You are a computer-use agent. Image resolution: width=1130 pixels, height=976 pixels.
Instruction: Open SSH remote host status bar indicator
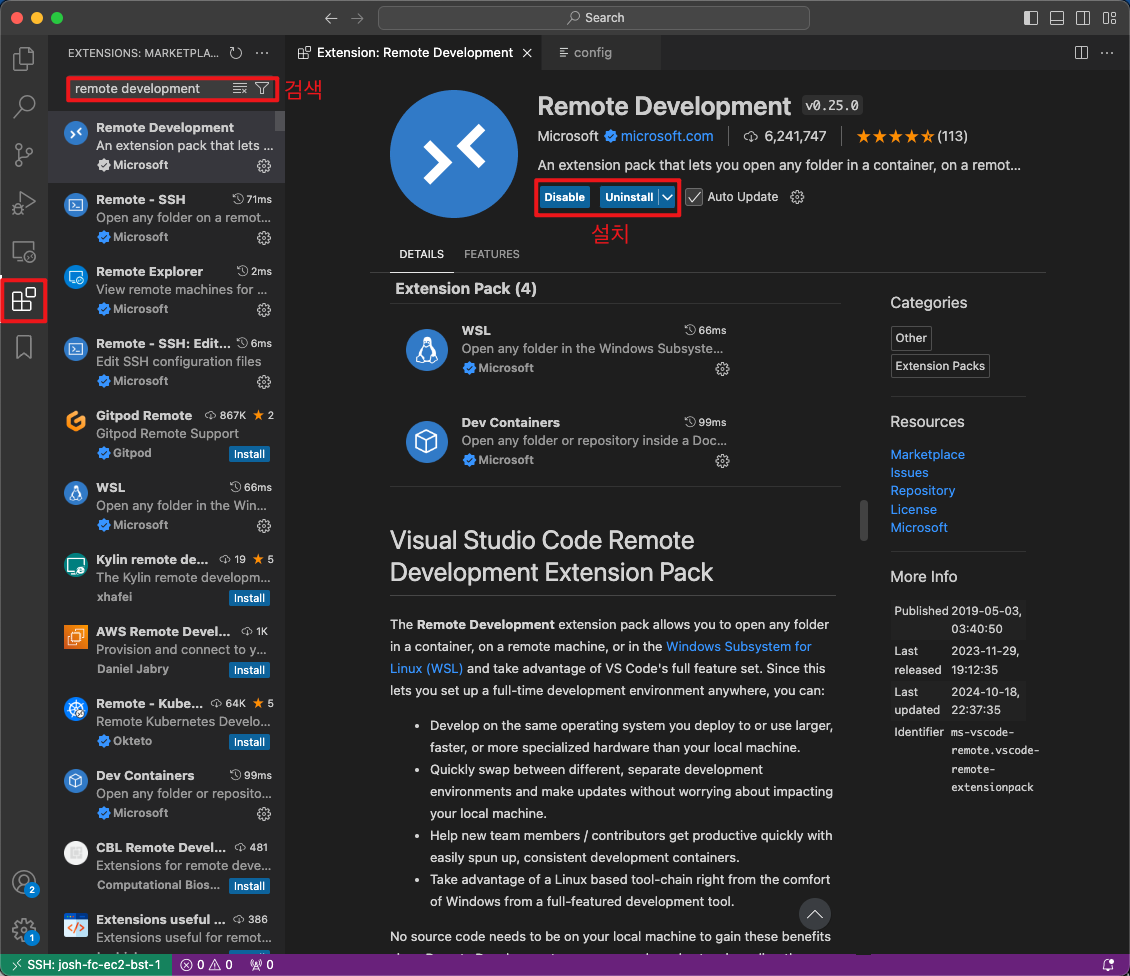(86, 964)
